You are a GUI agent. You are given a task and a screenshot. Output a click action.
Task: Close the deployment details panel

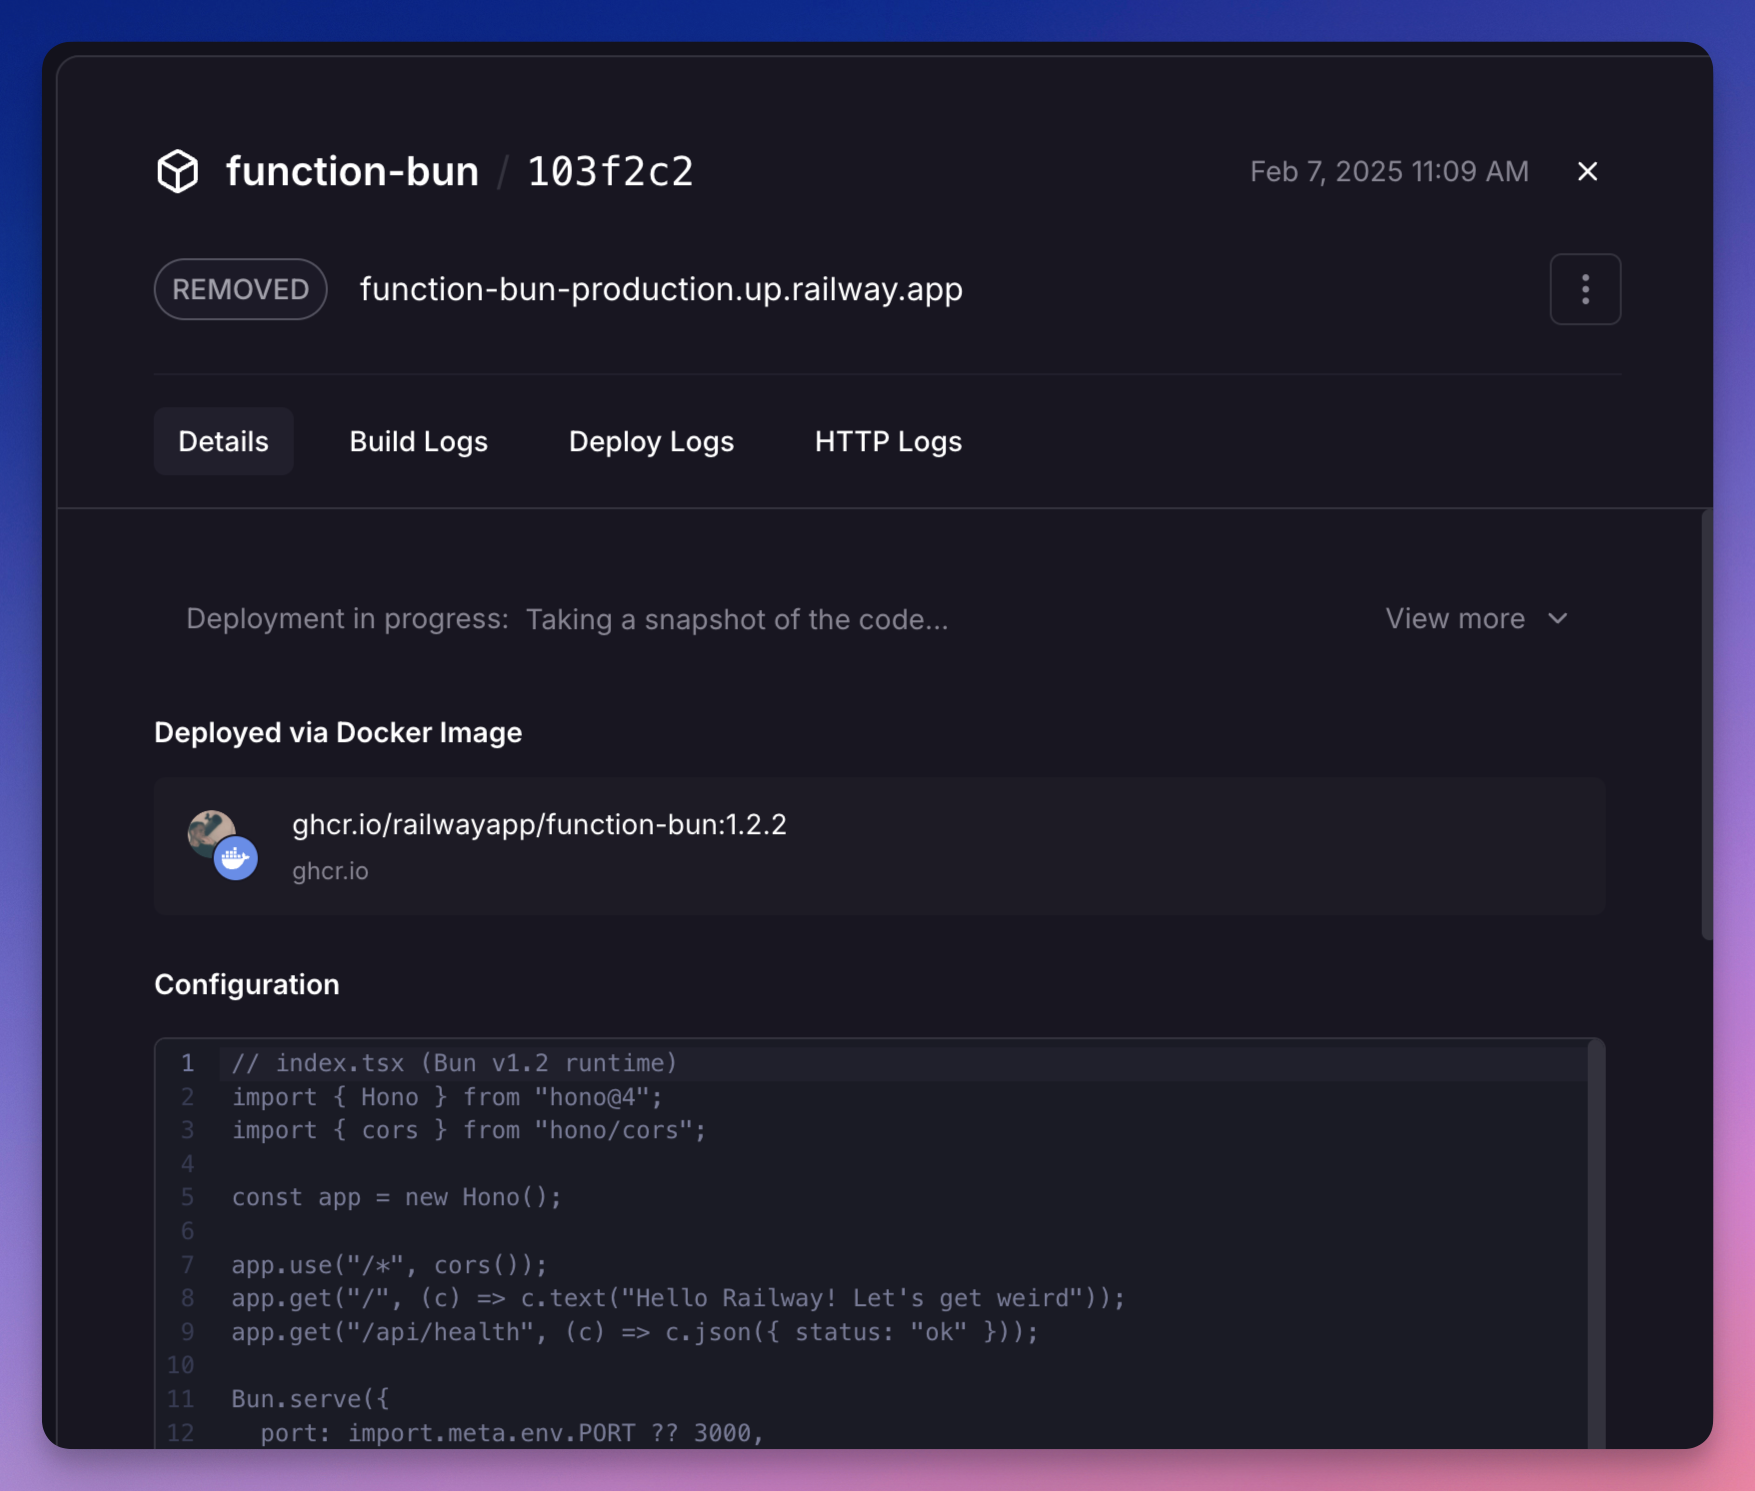point(1587,171)
